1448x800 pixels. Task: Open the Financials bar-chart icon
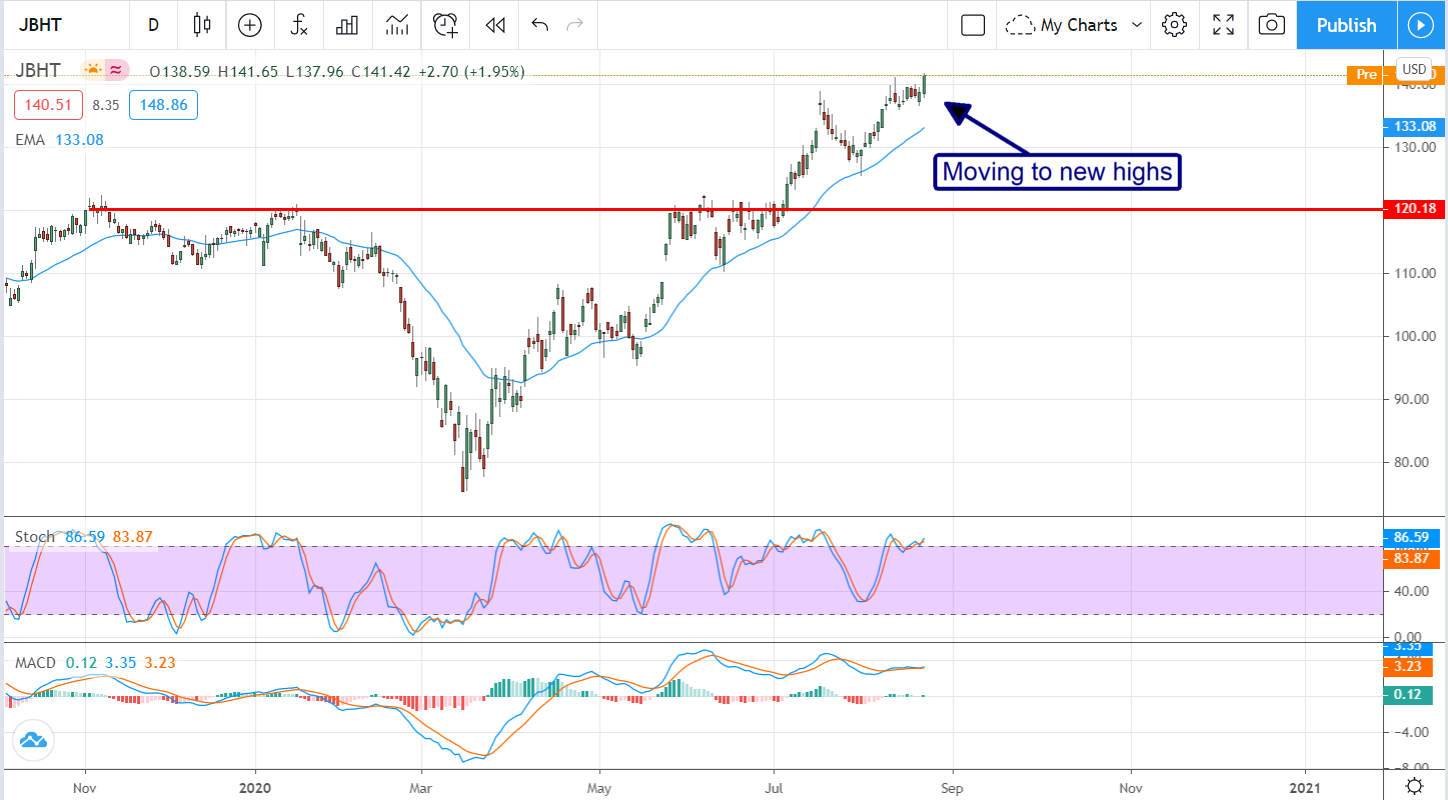click(347, 25)
